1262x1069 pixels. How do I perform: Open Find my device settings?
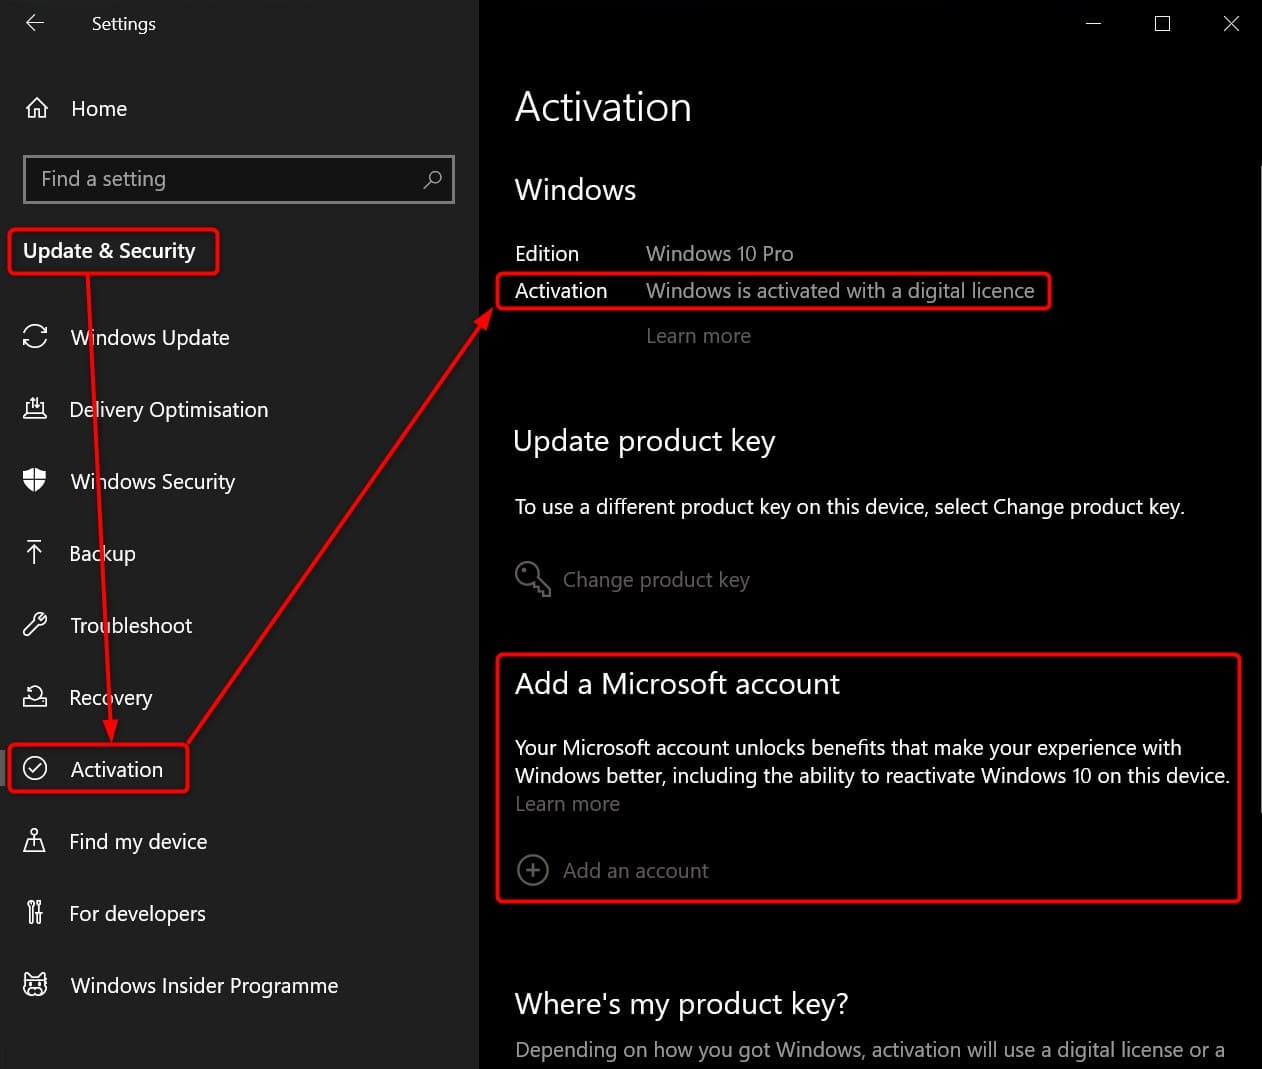(x=138, y=842)
